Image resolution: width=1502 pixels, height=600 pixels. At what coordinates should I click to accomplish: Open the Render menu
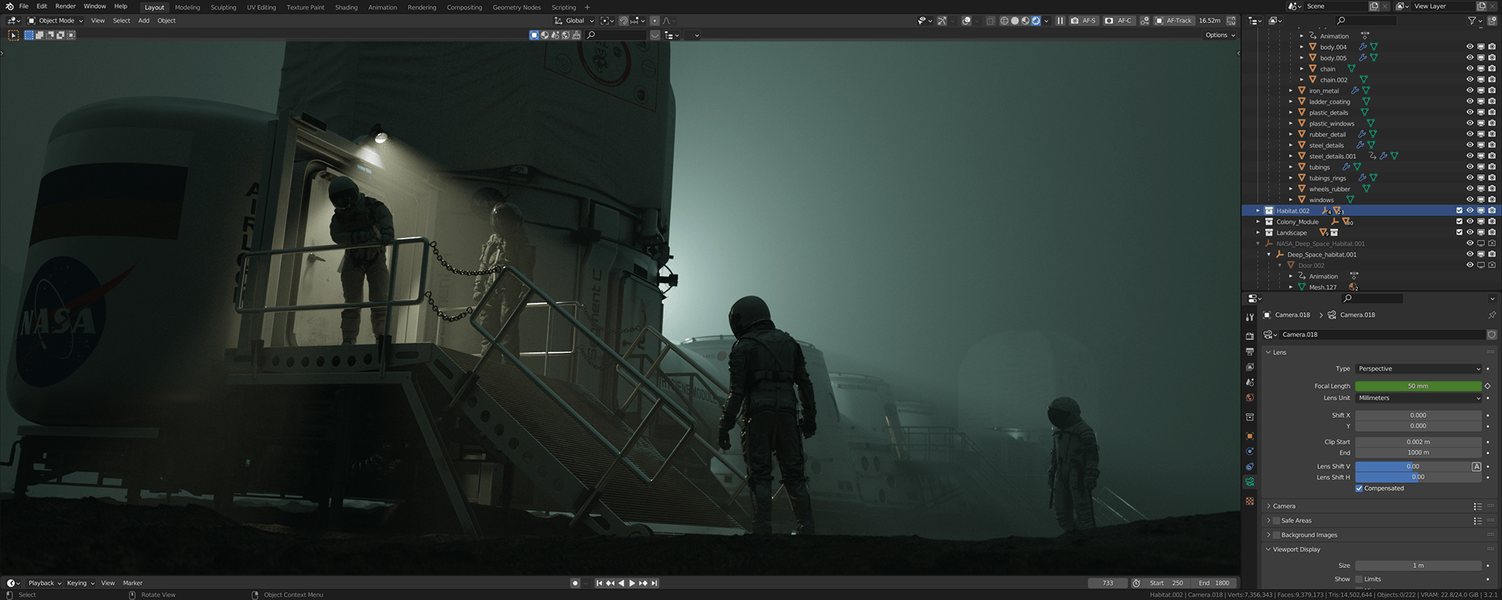[x=65, y=6]
